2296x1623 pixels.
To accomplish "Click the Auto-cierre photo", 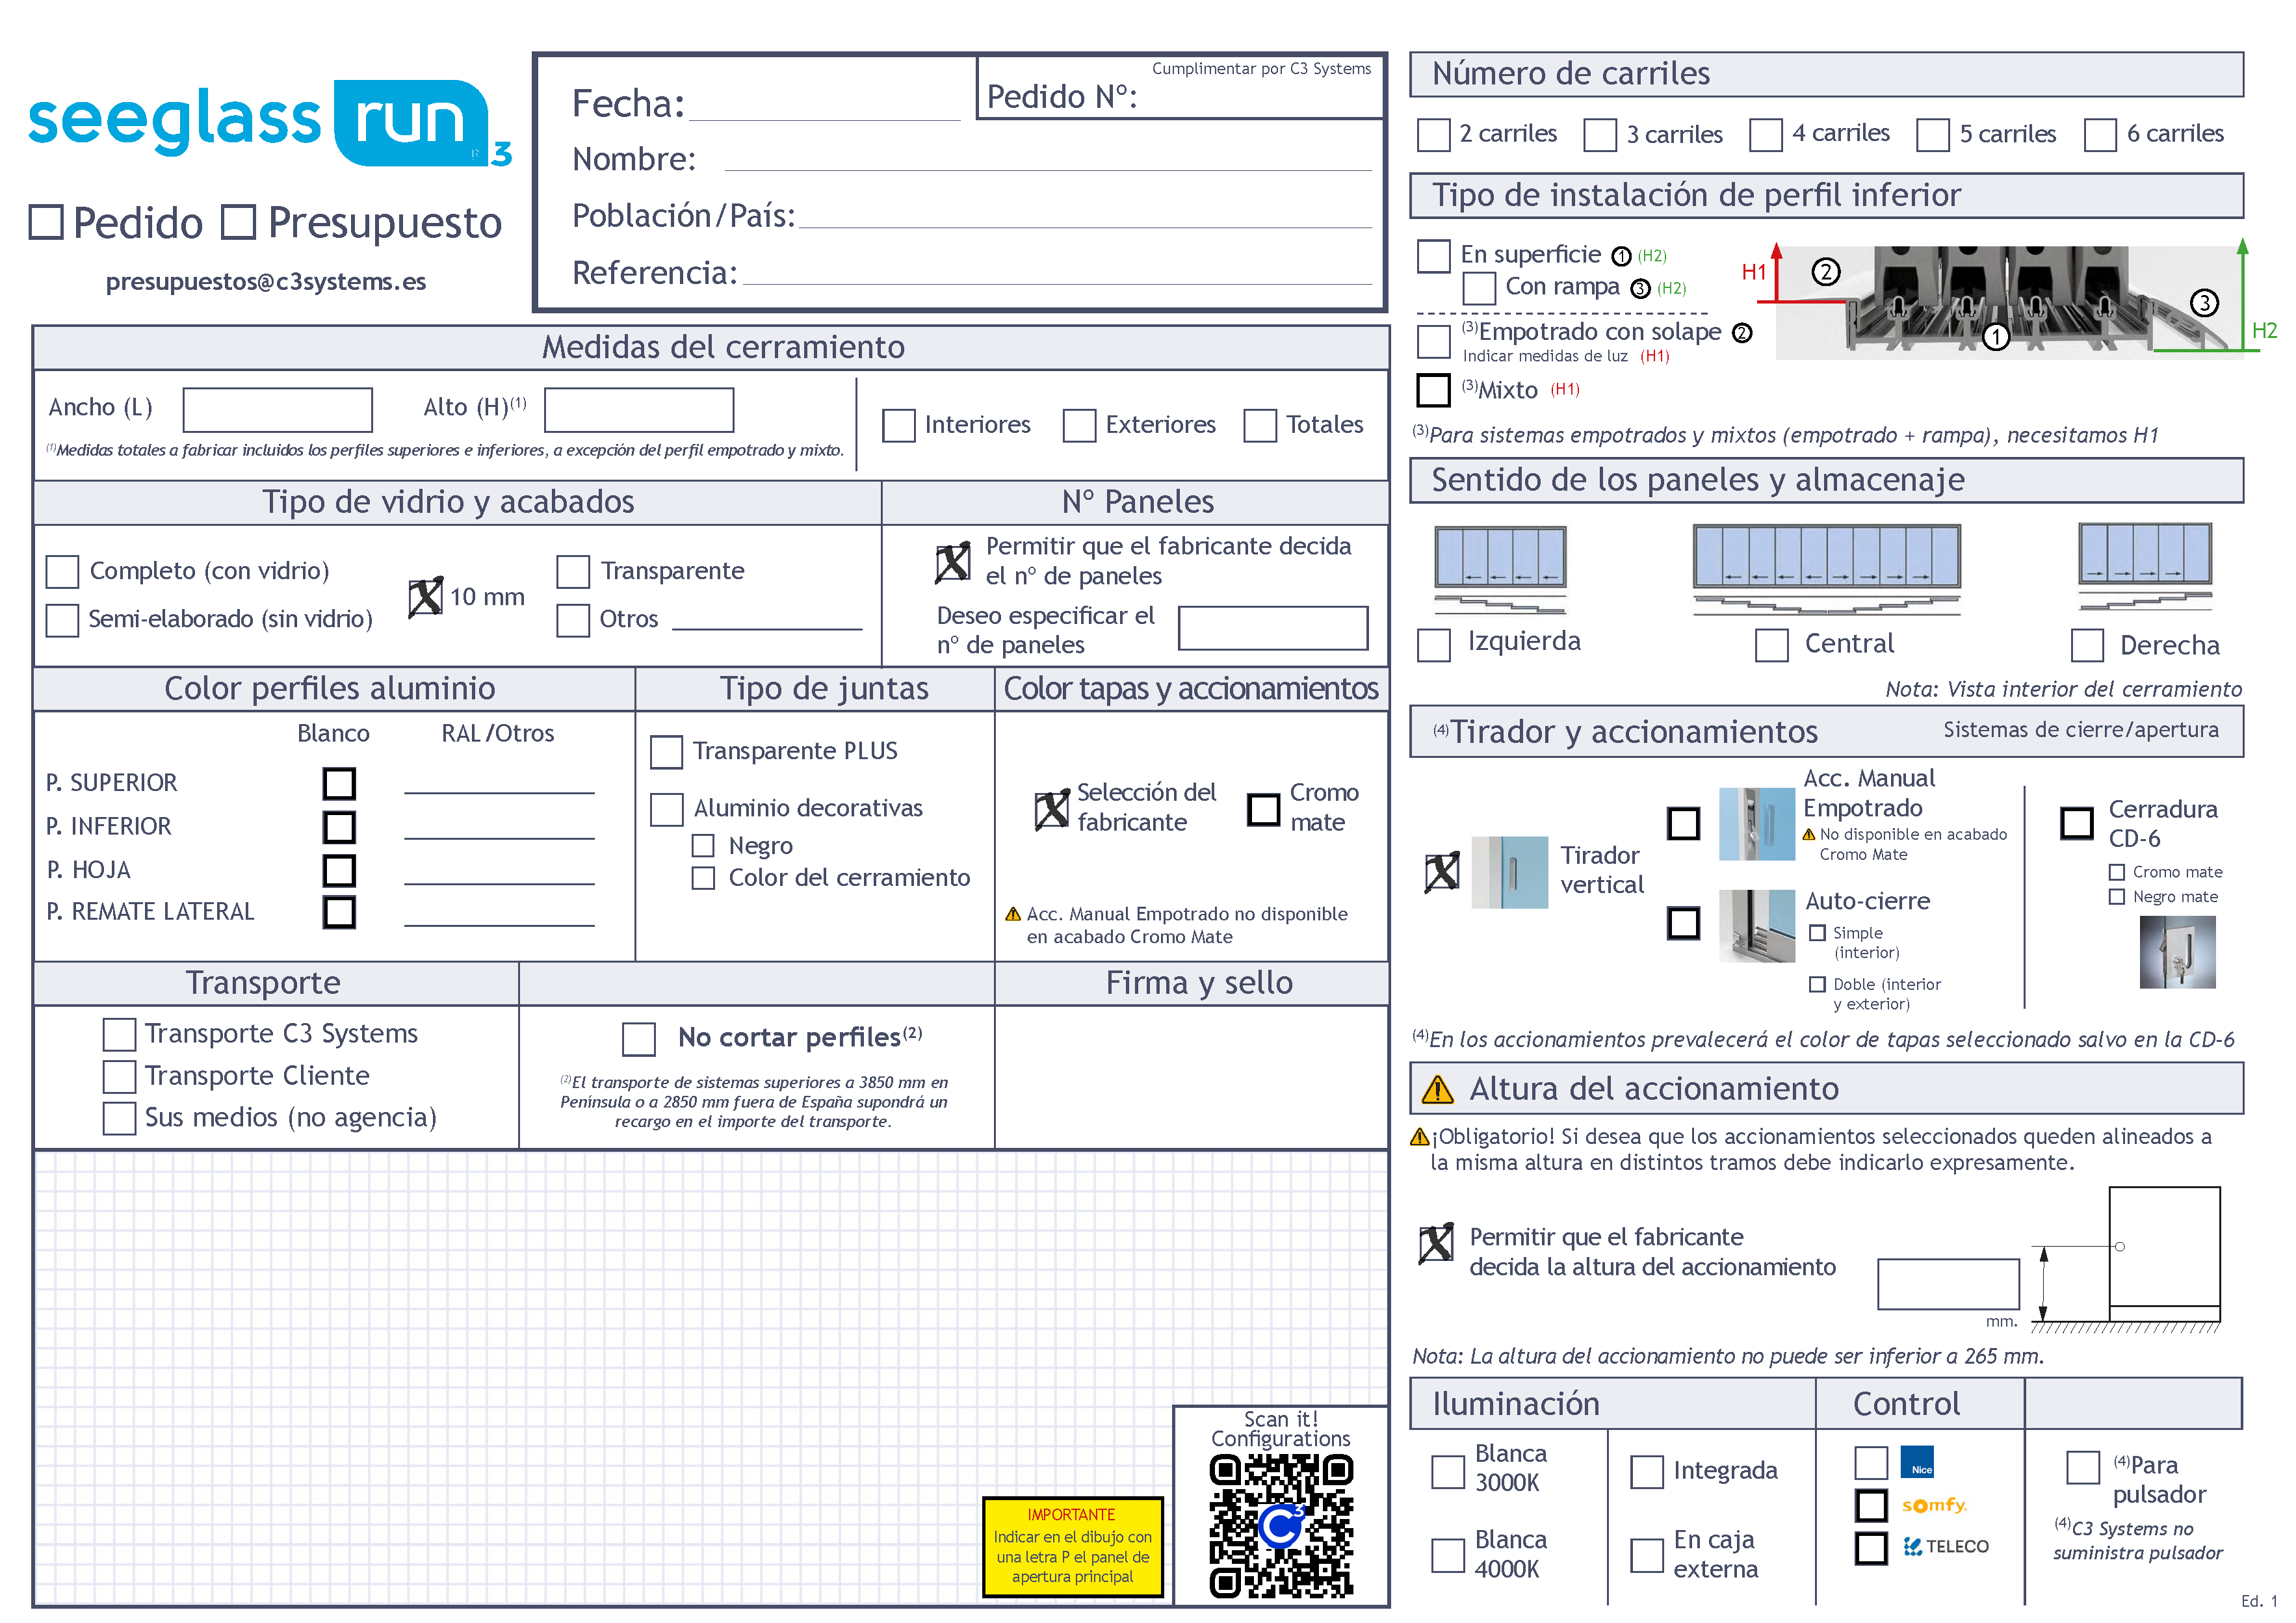I will [x=1756, y=926].
